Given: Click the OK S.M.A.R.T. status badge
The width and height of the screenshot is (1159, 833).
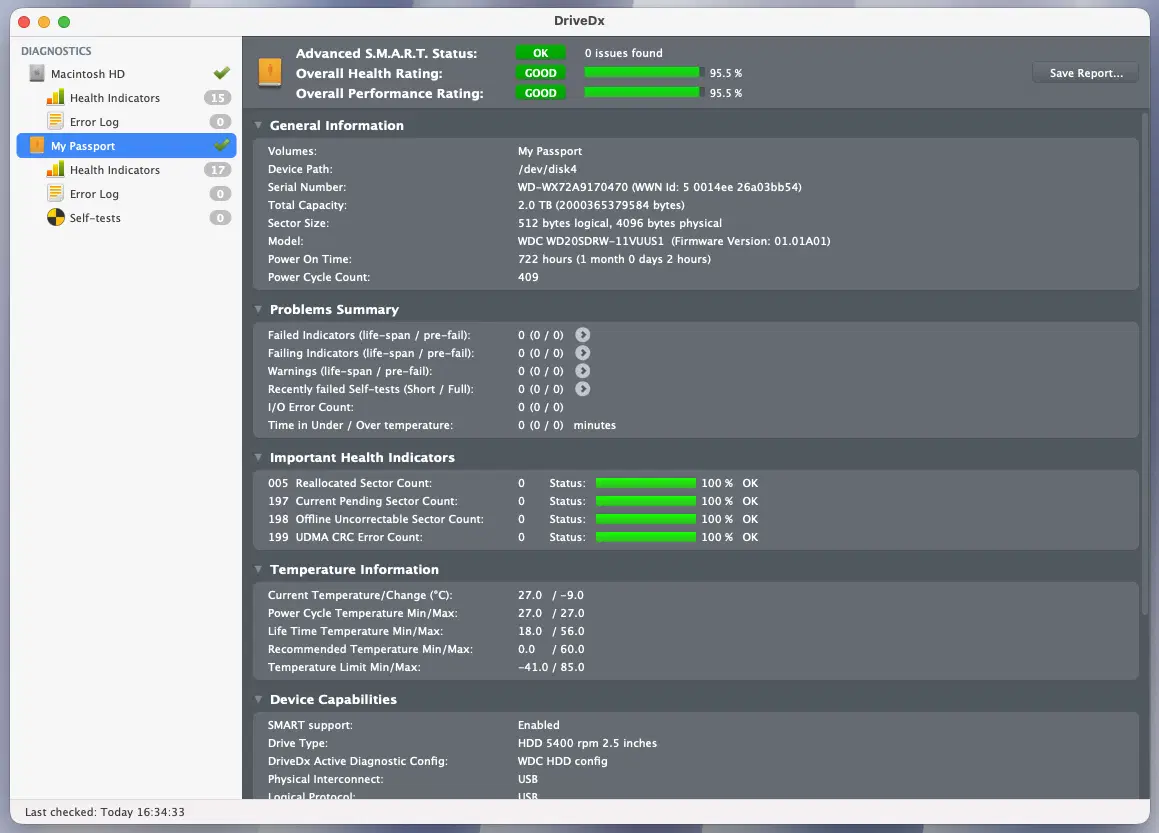Looking at the screenshot, I should (x=540, y=52).
